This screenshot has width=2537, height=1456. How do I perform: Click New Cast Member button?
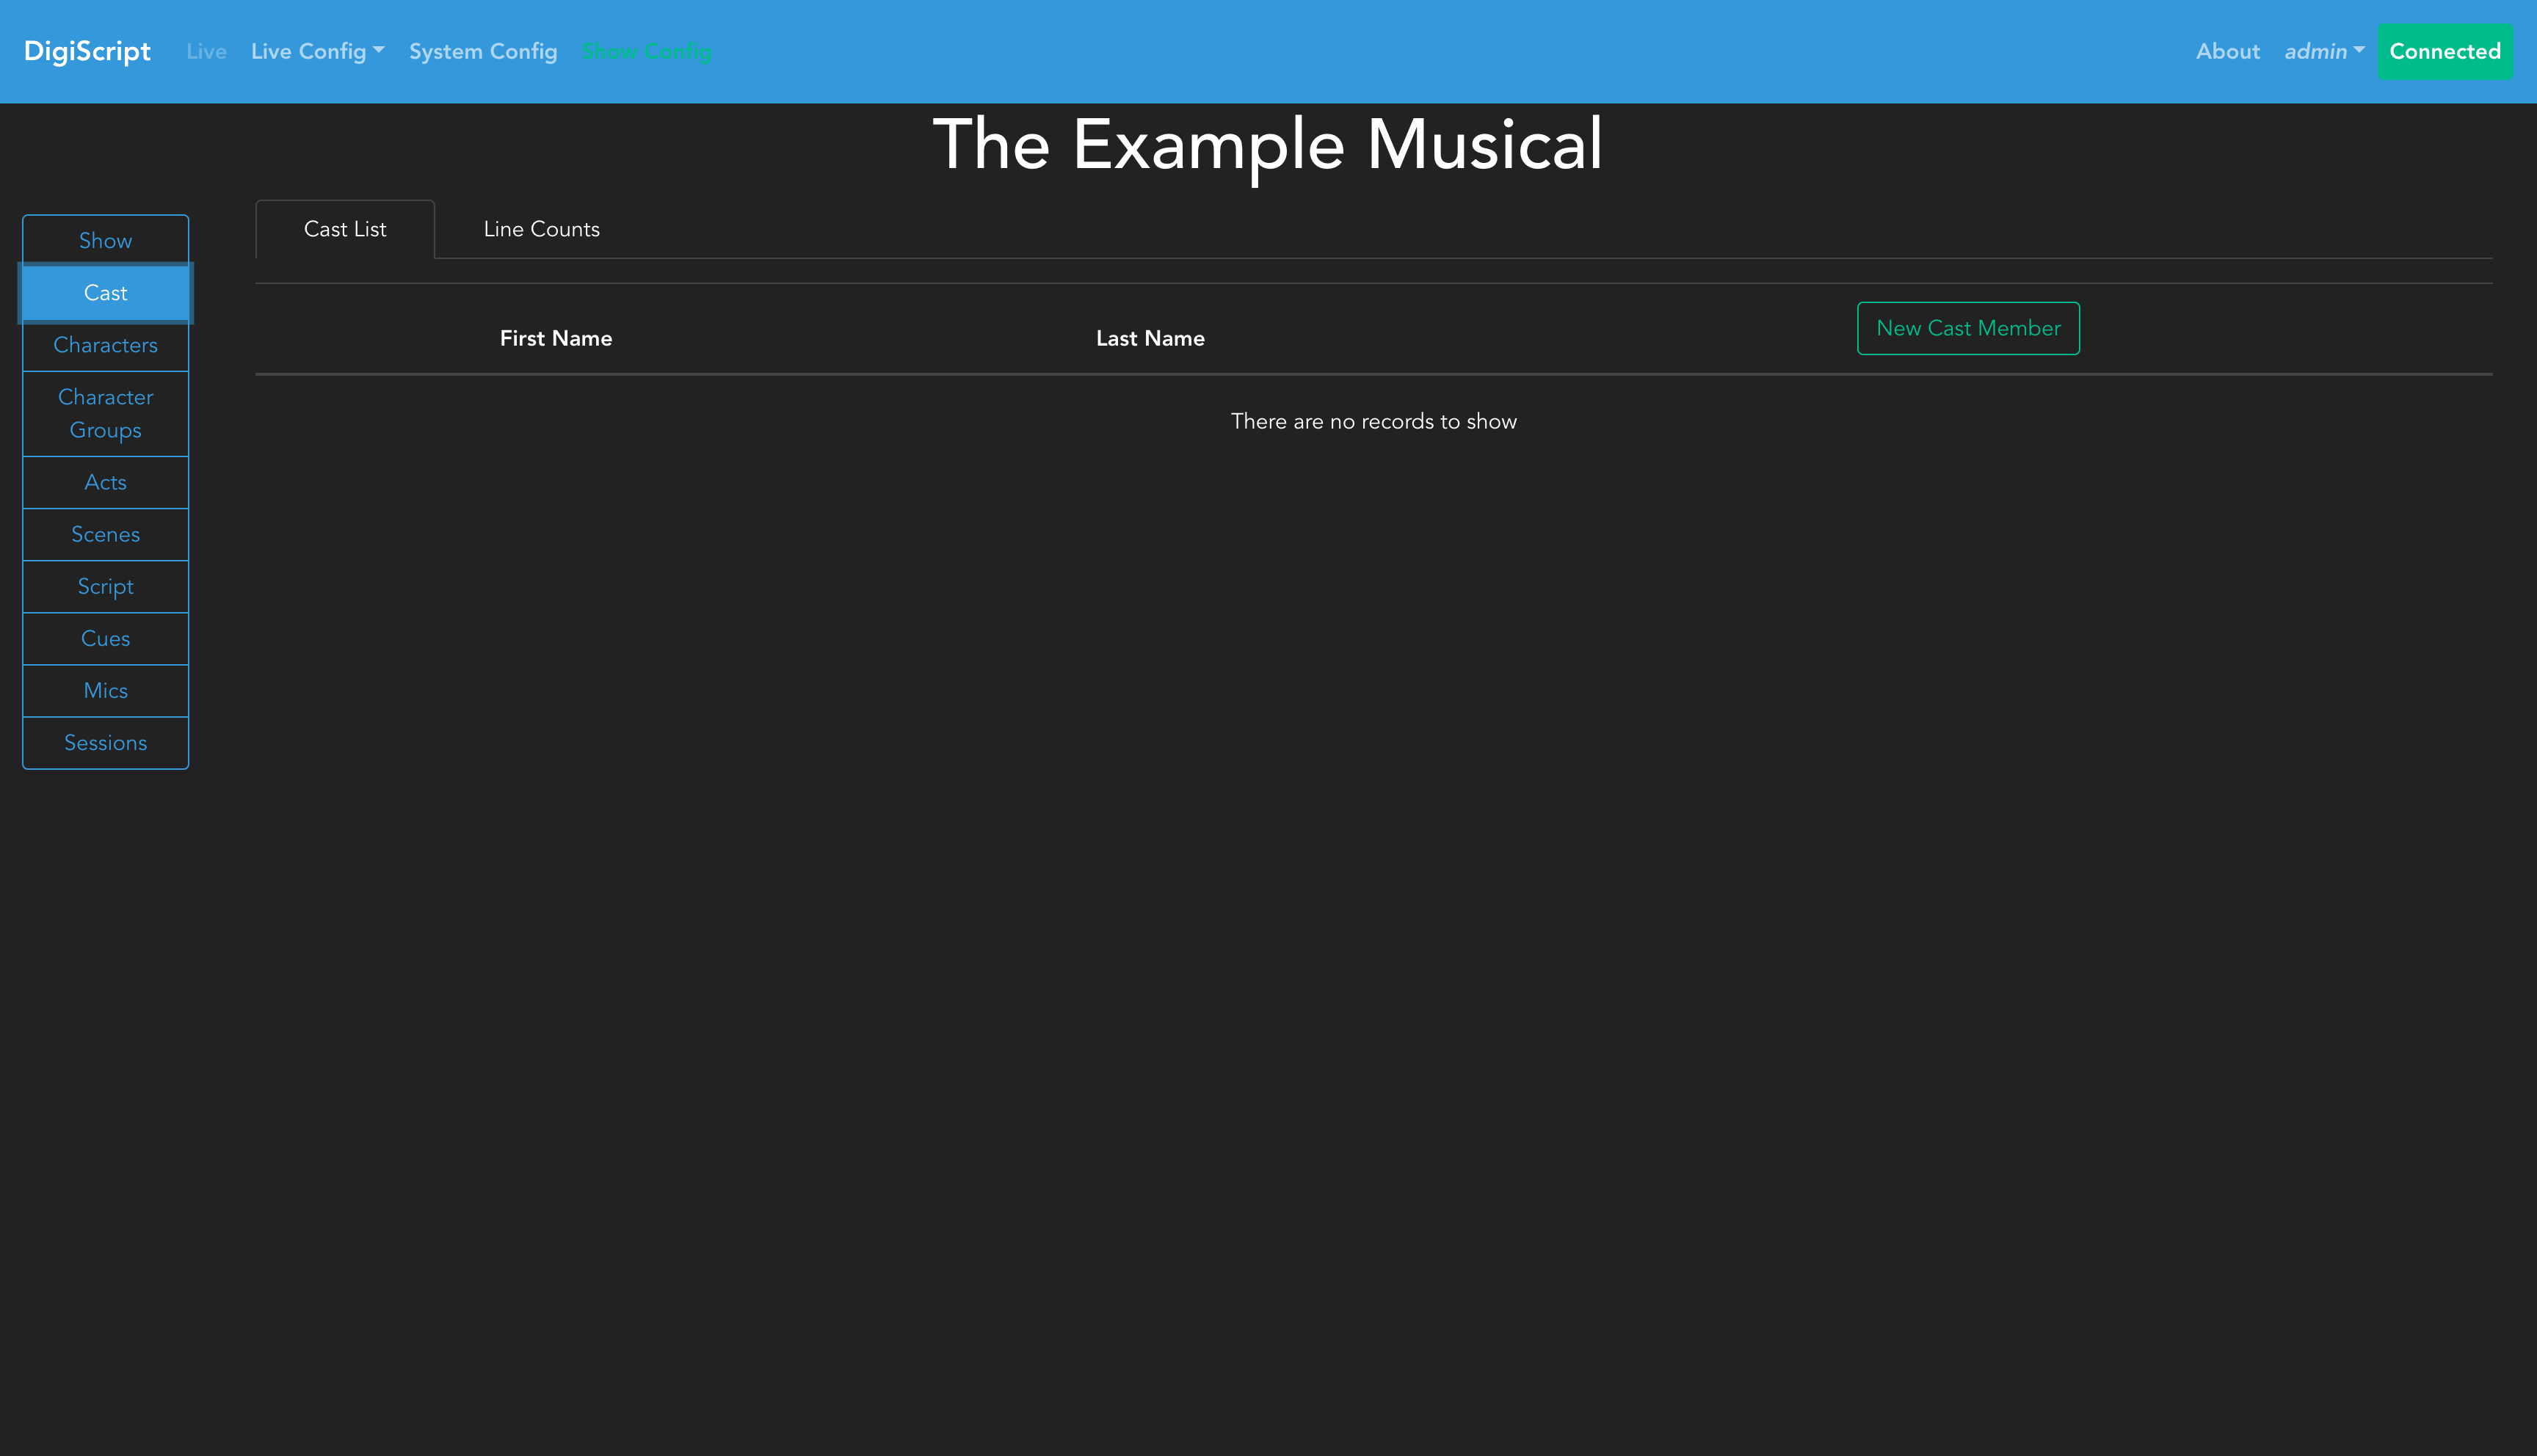coord(1967,328)
